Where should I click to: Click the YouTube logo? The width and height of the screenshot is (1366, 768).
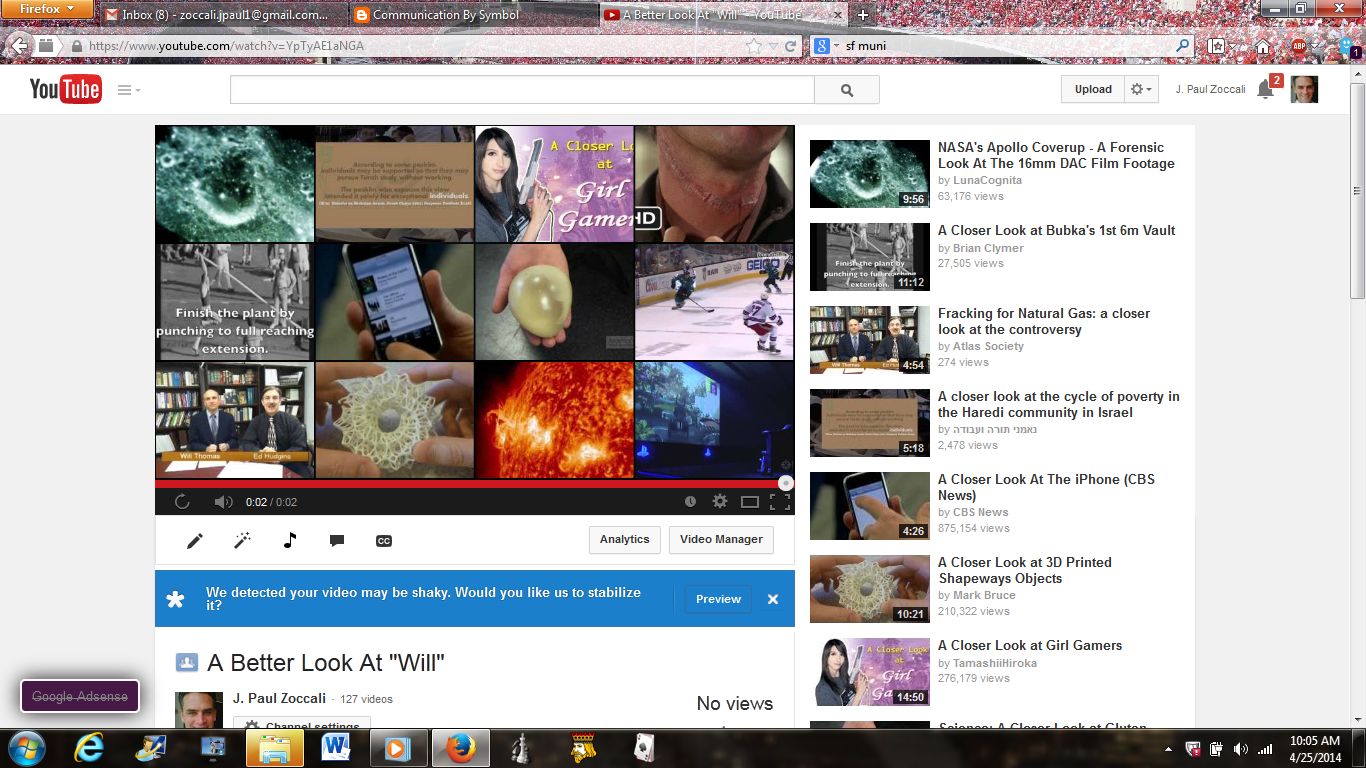(x=65, y=89)
